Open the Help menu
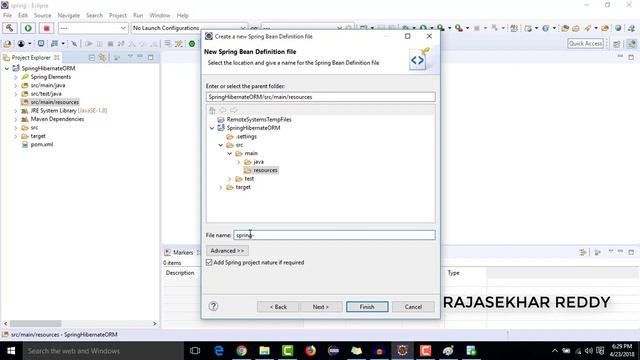 pos(182,15)
